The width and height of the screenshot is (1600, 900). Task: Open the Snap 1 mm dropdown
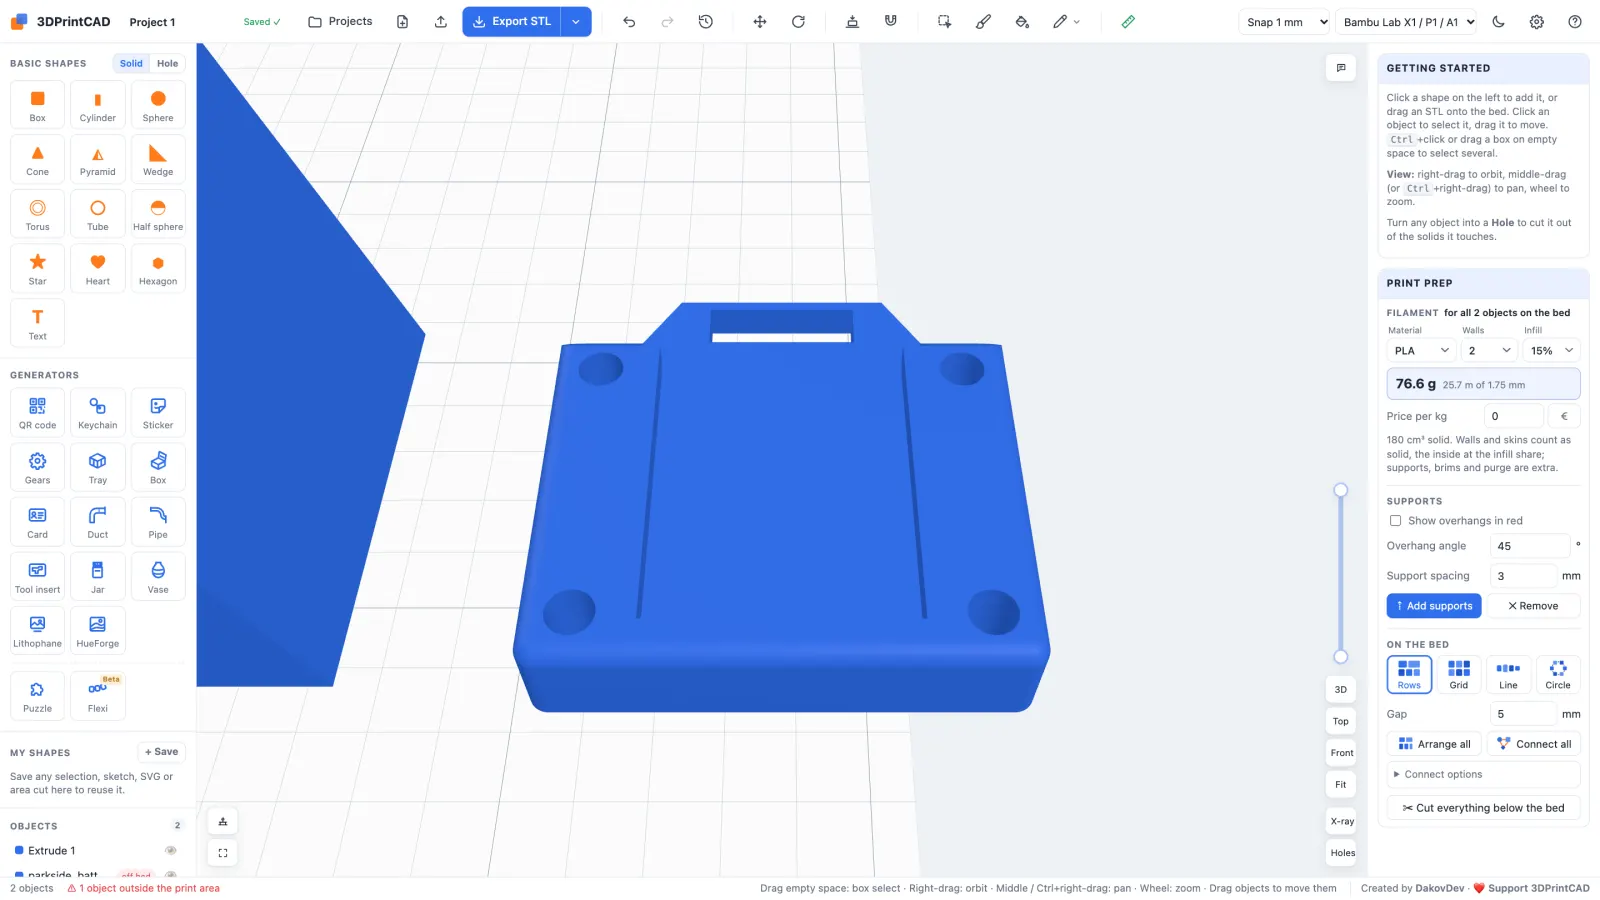pos(1285,22)
